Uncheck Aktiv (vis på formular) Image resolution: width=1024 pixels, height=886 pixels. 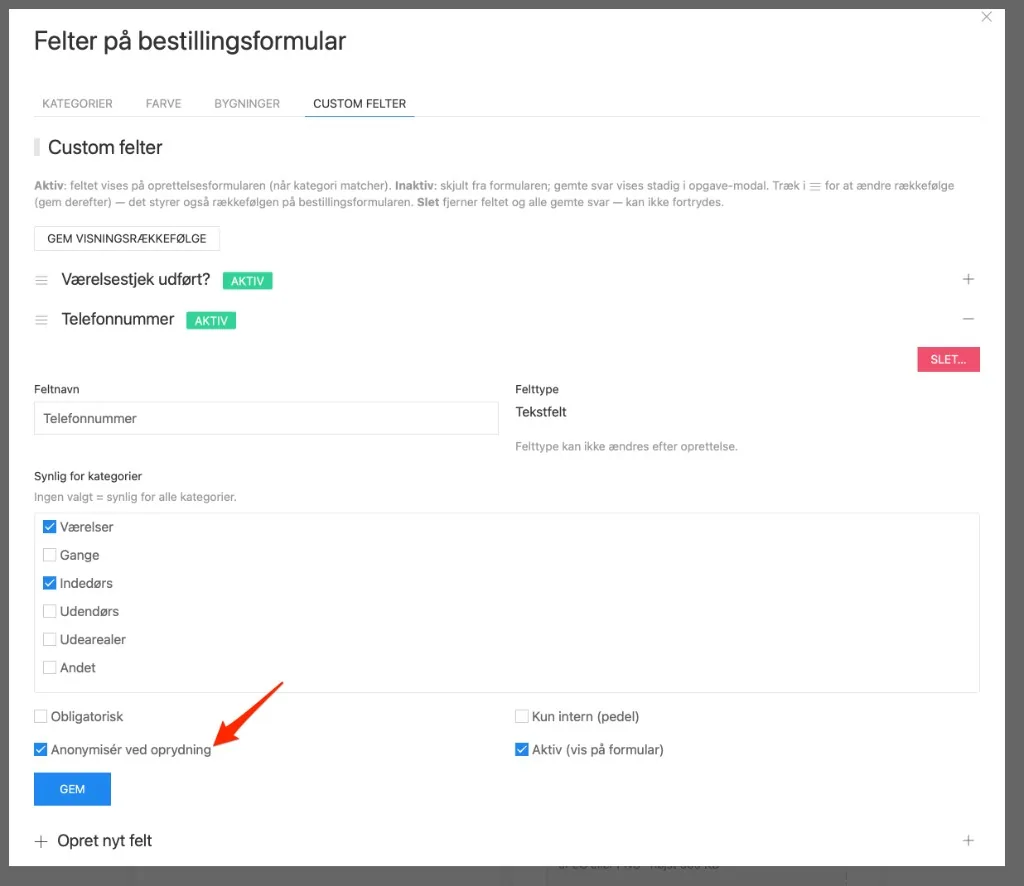click(521, 750)
